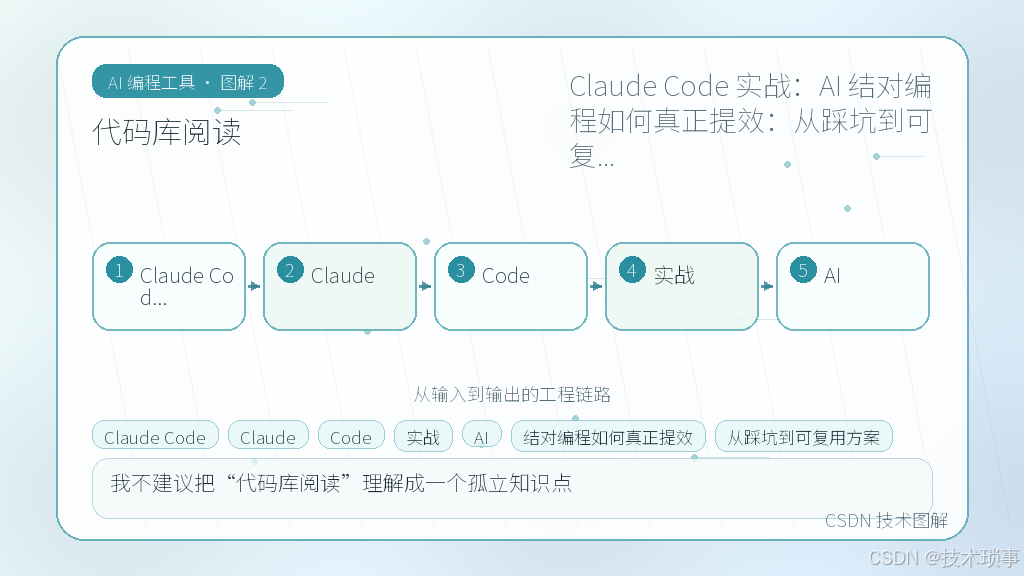Click the number 5 circle icon
The height and width of the screenshot is (576, 1024).
803,270
